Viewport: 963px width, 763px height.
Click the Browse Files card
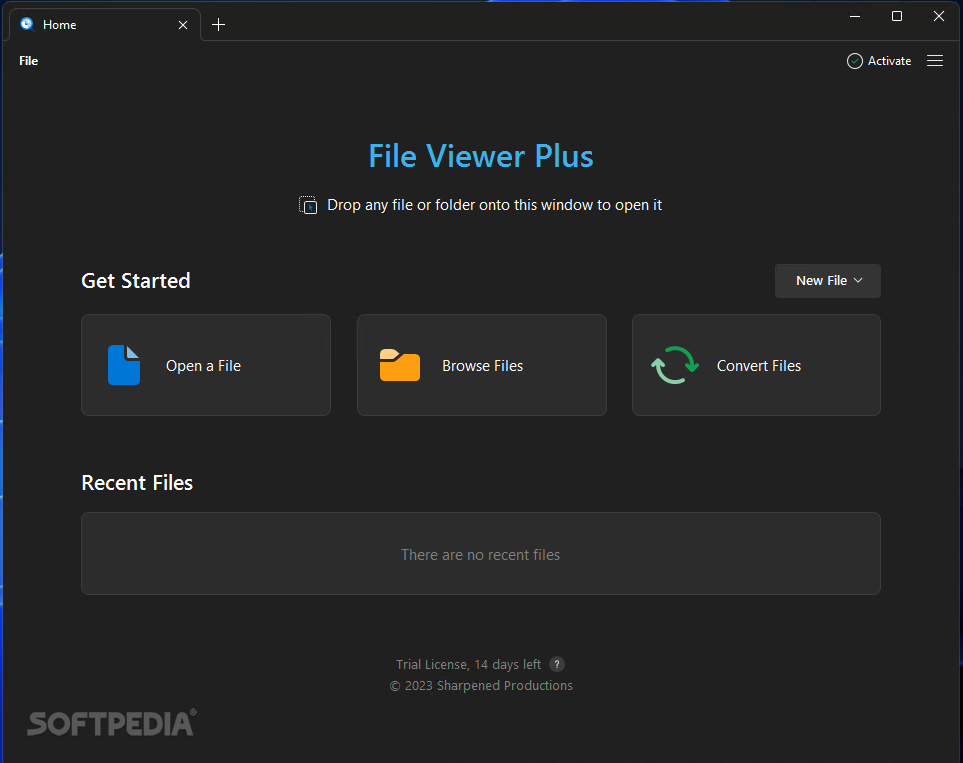pyautogui.click(x=482, y=365)
